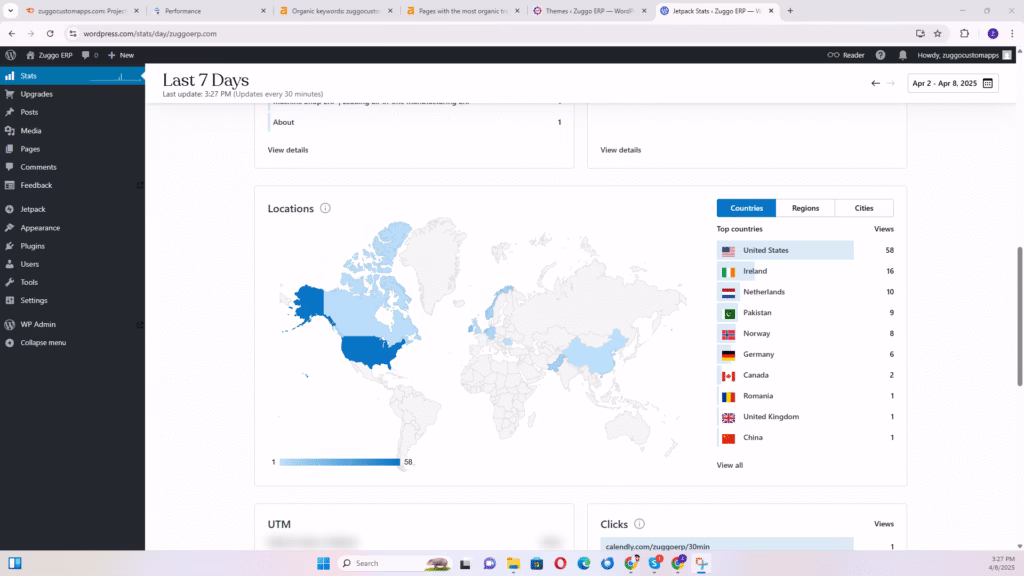The image size is (1024, 576).
Task: Open the help question mark icon
Action: 880,55
